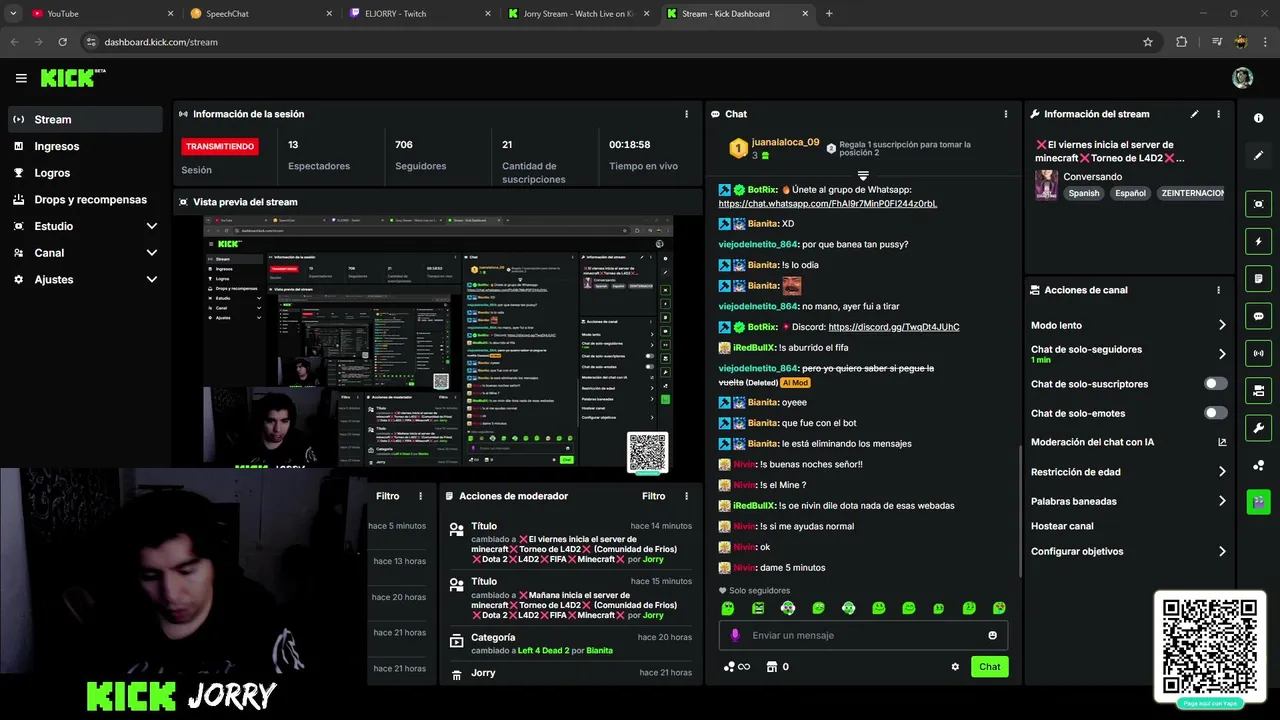Open Información de la sesión options menu

[686, 114]
